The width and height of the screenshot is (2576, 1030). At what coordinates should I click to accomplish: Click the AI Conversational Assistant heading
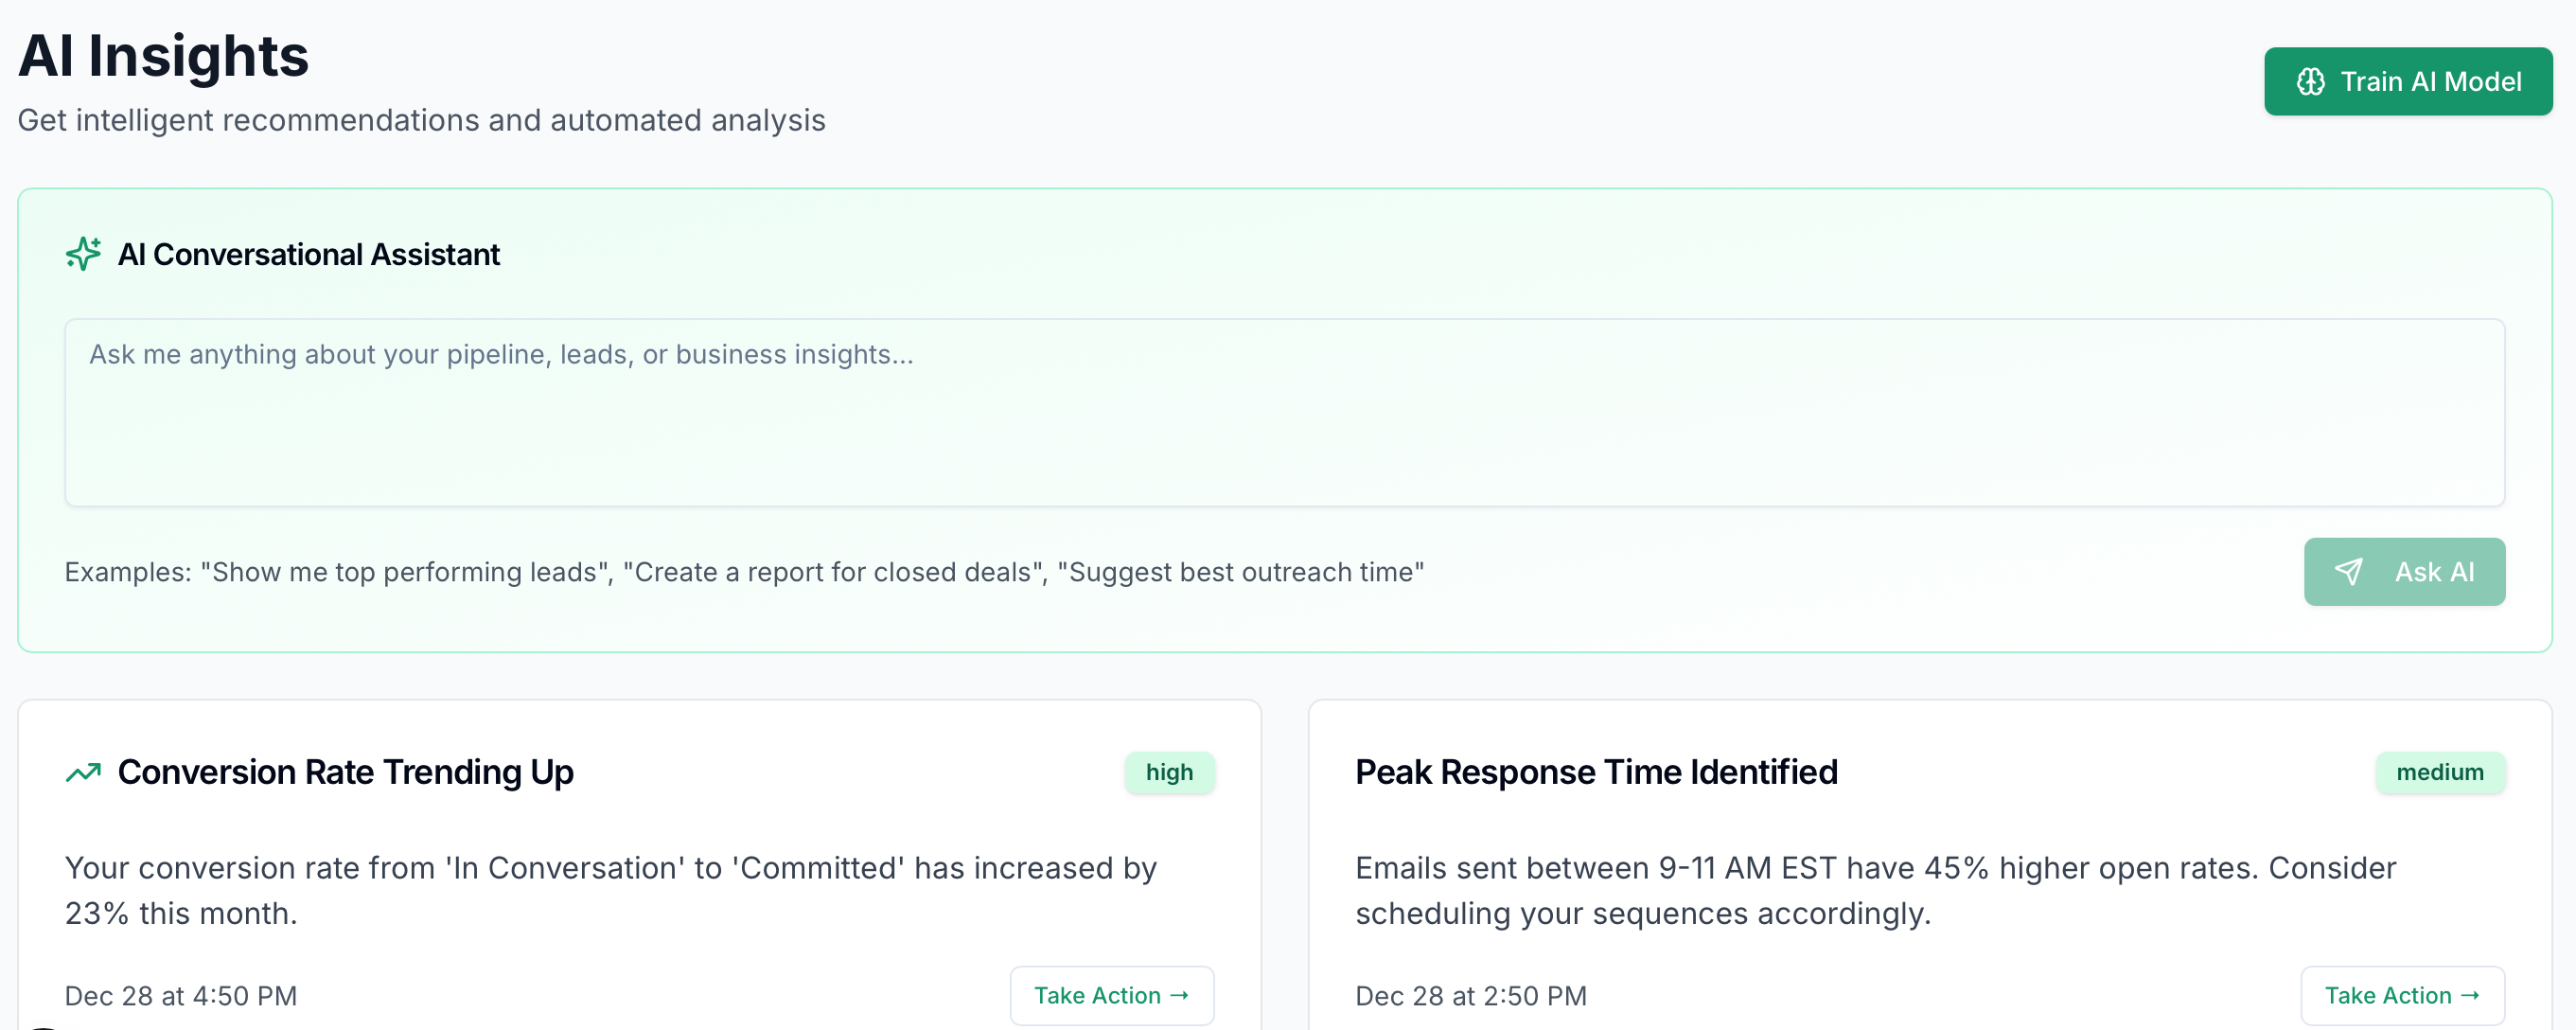[x=308, y=254]
